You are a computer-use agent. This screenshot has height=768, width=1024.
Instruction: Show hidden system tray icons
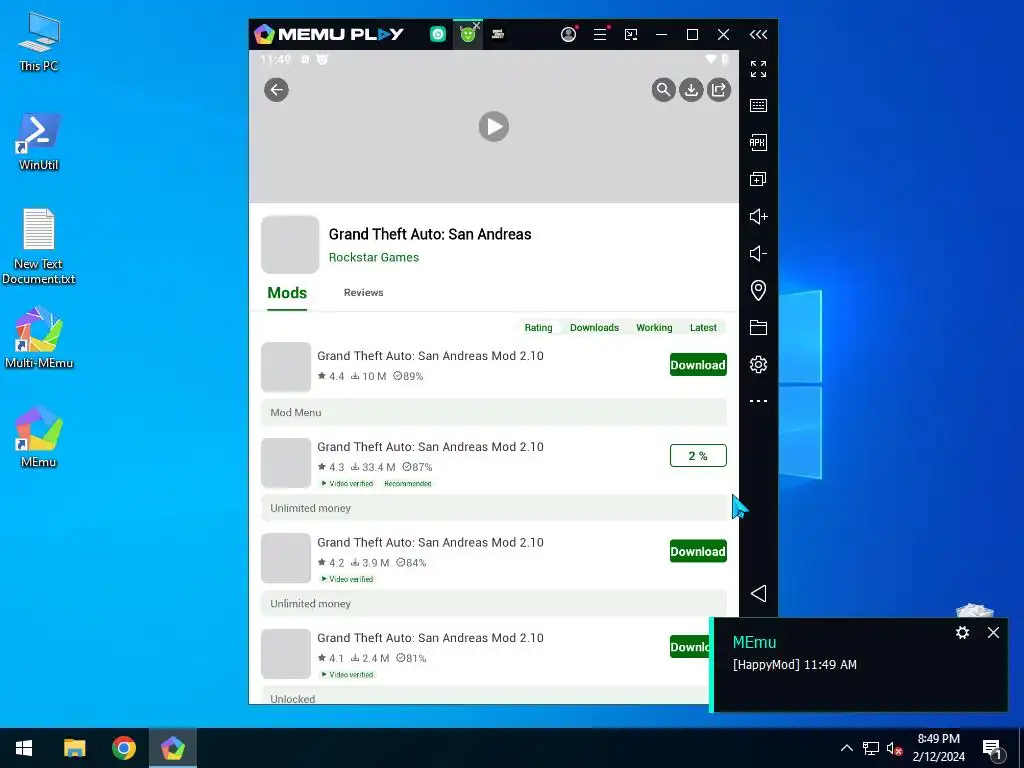point(846,748)
